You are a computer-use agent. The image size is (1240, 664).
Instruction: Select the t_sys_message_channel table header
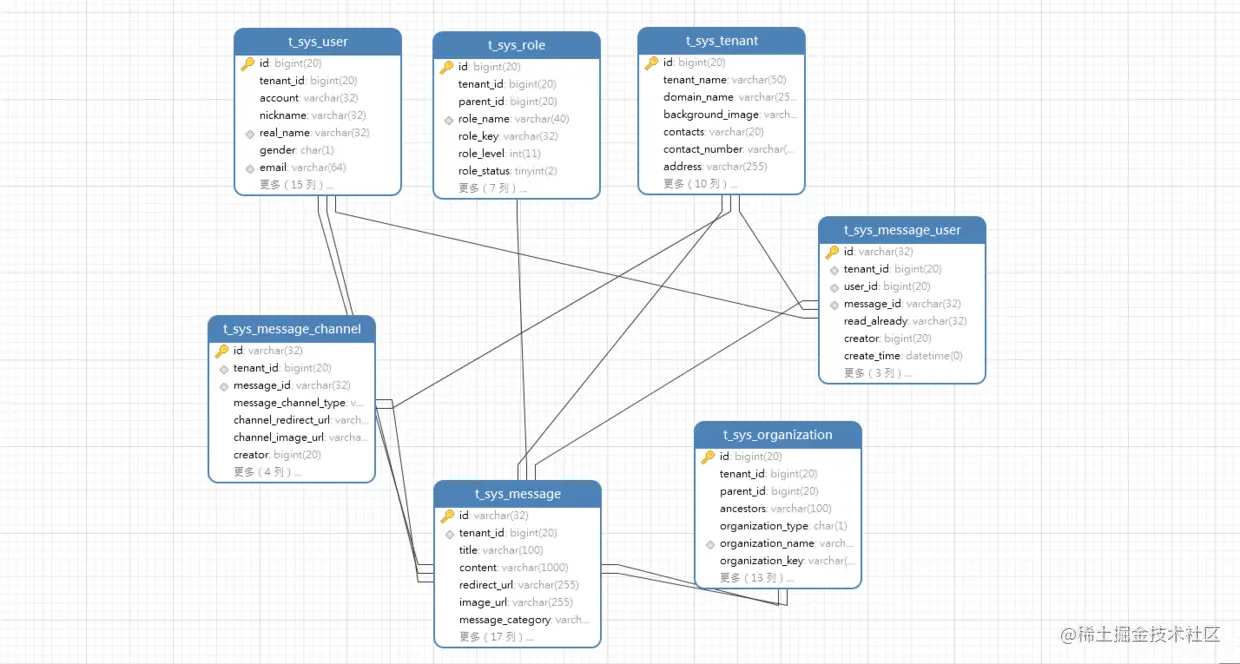click(x=292, y=329)
